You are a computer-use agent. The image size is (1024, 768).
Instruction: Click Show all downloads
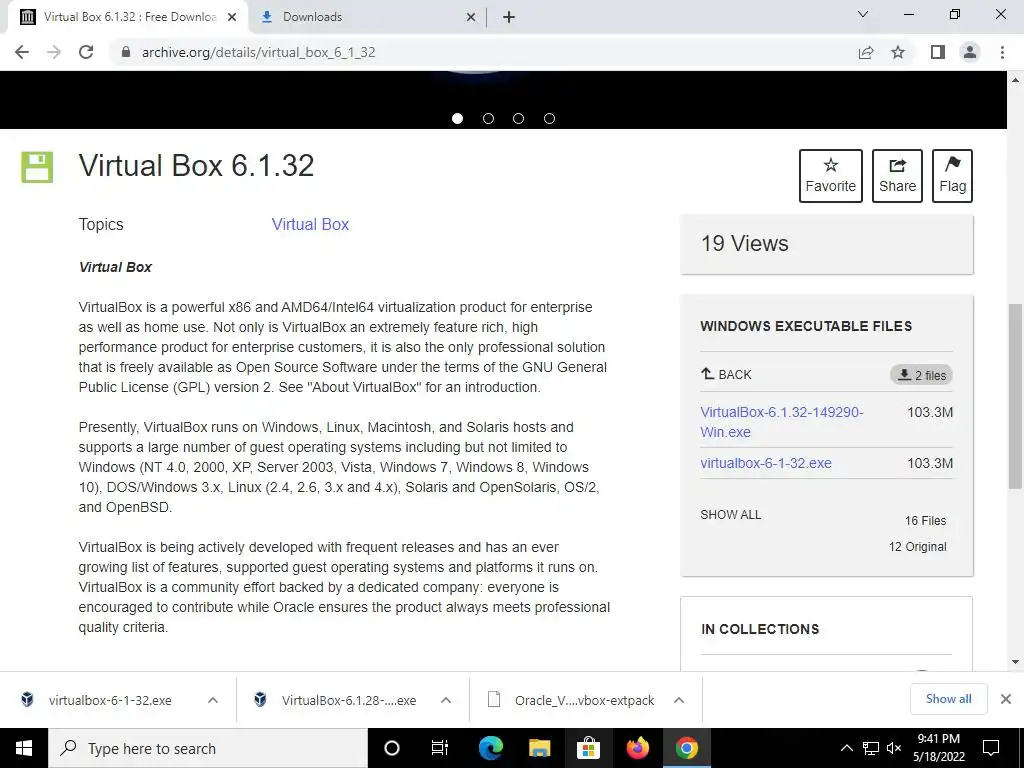point(948,699)
